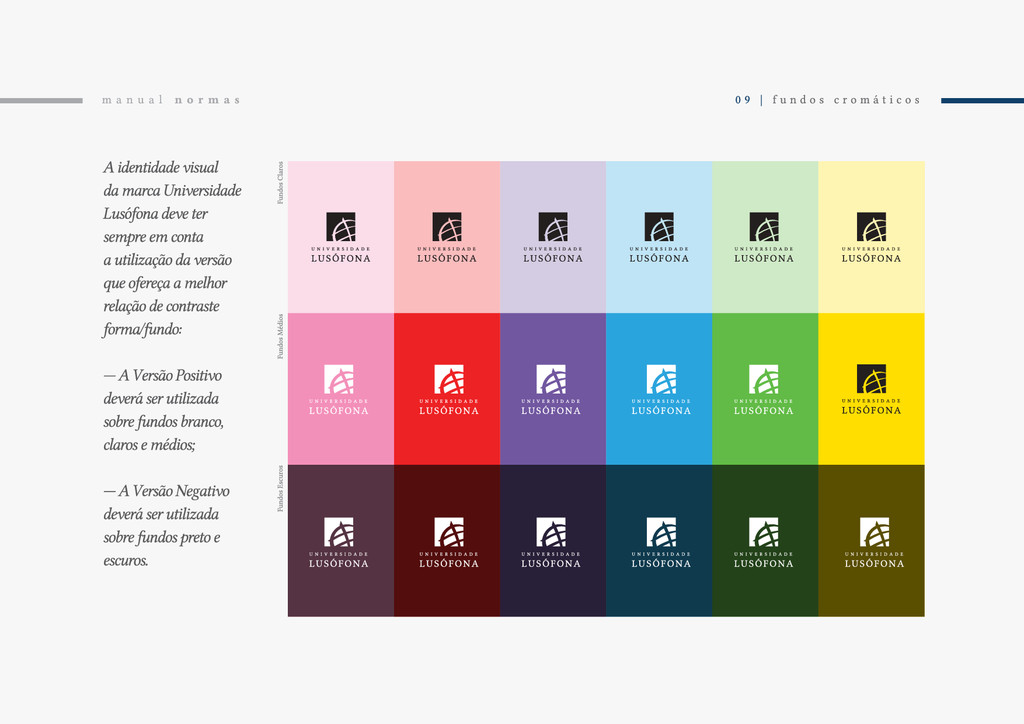
Task: Click the white emblem on the olive background
Action: tap(874, 532)
